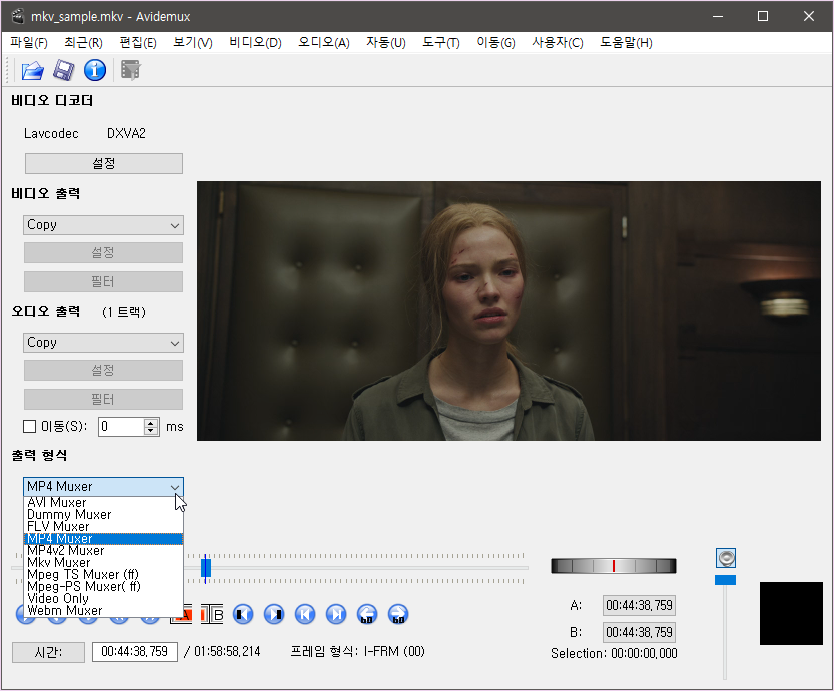The height and width of the screenshot is (691, 834).
Task: Go forward 60 seconds
Action: [398, 614]
